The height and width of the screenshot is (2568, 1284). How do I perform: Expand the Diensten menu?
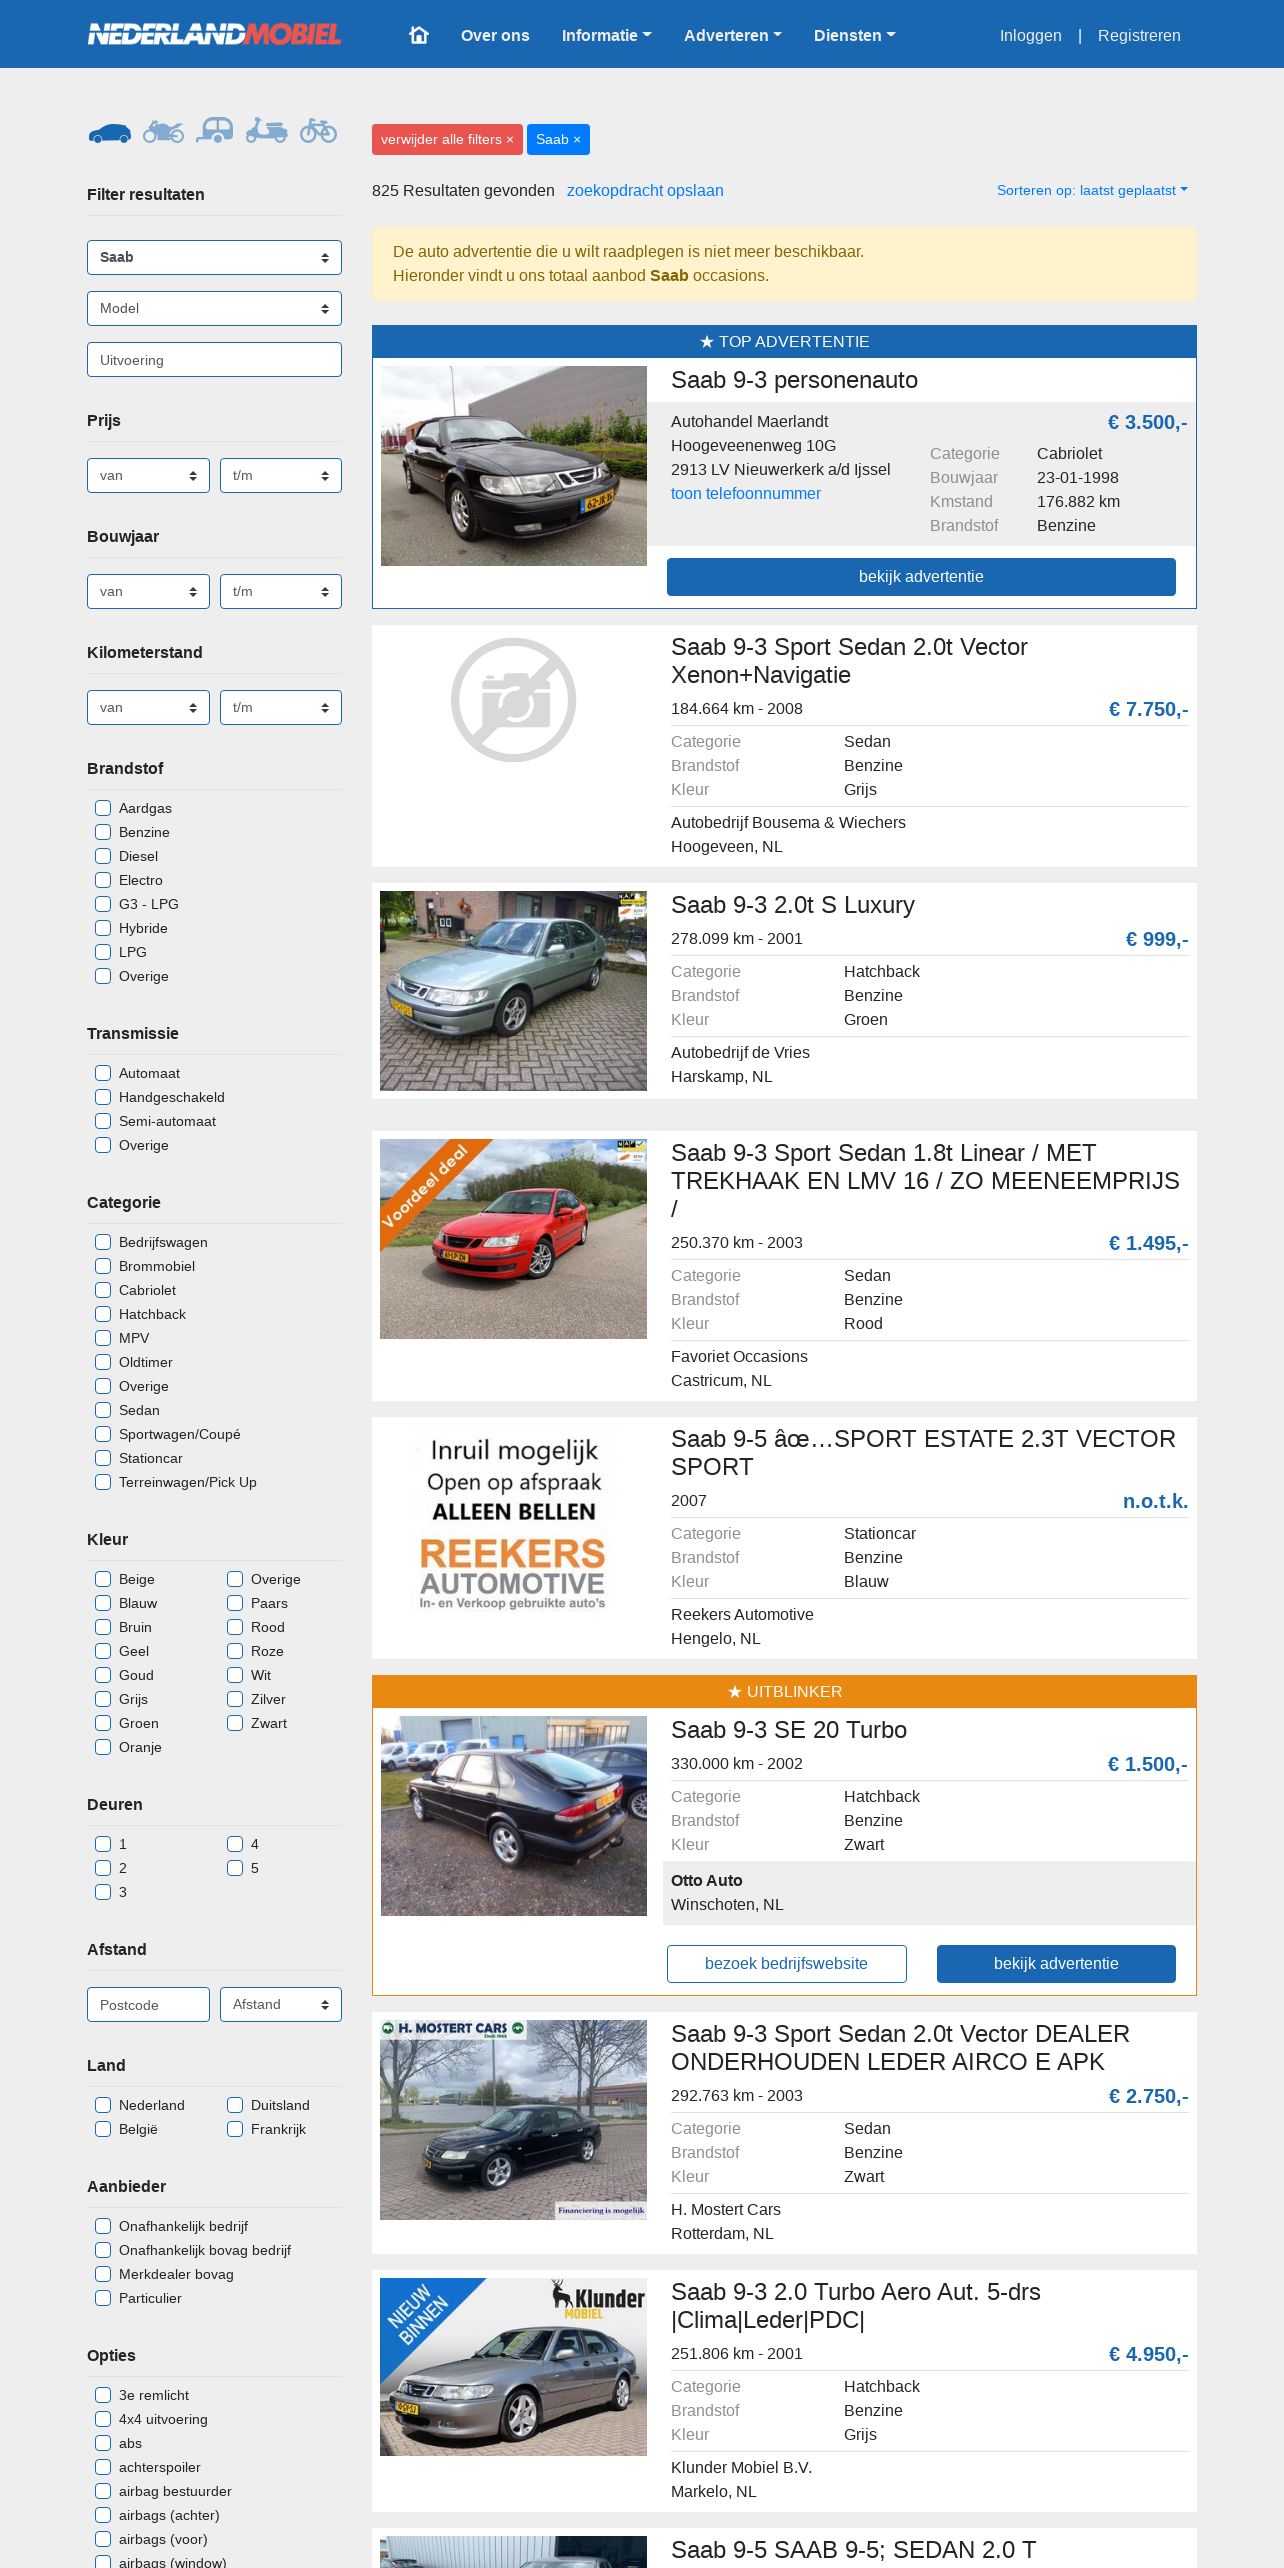coord(855,36)
